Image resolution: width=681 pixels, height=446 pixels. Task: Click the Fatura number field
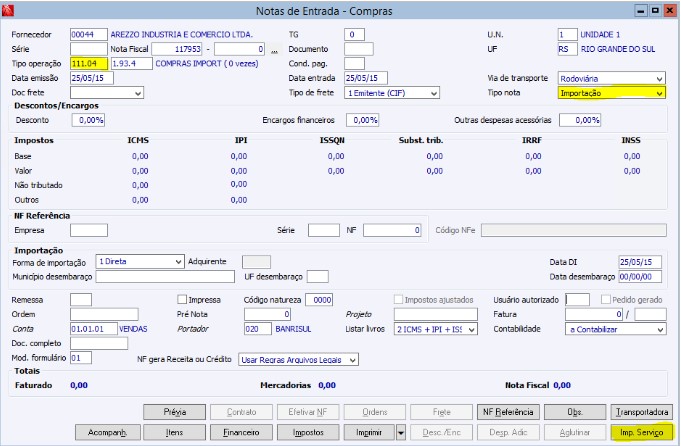594,314
